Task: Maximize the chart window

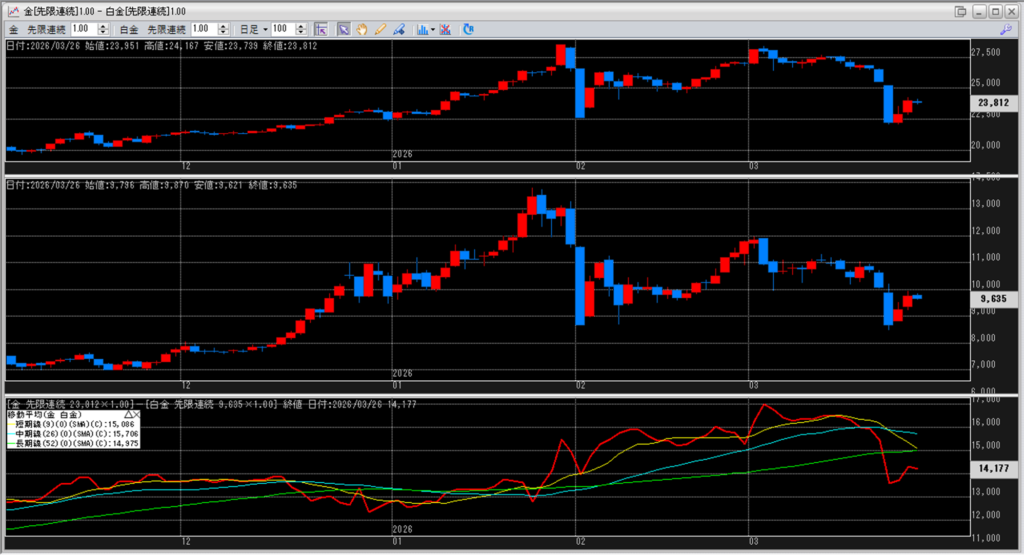Action: pos(995,11)
